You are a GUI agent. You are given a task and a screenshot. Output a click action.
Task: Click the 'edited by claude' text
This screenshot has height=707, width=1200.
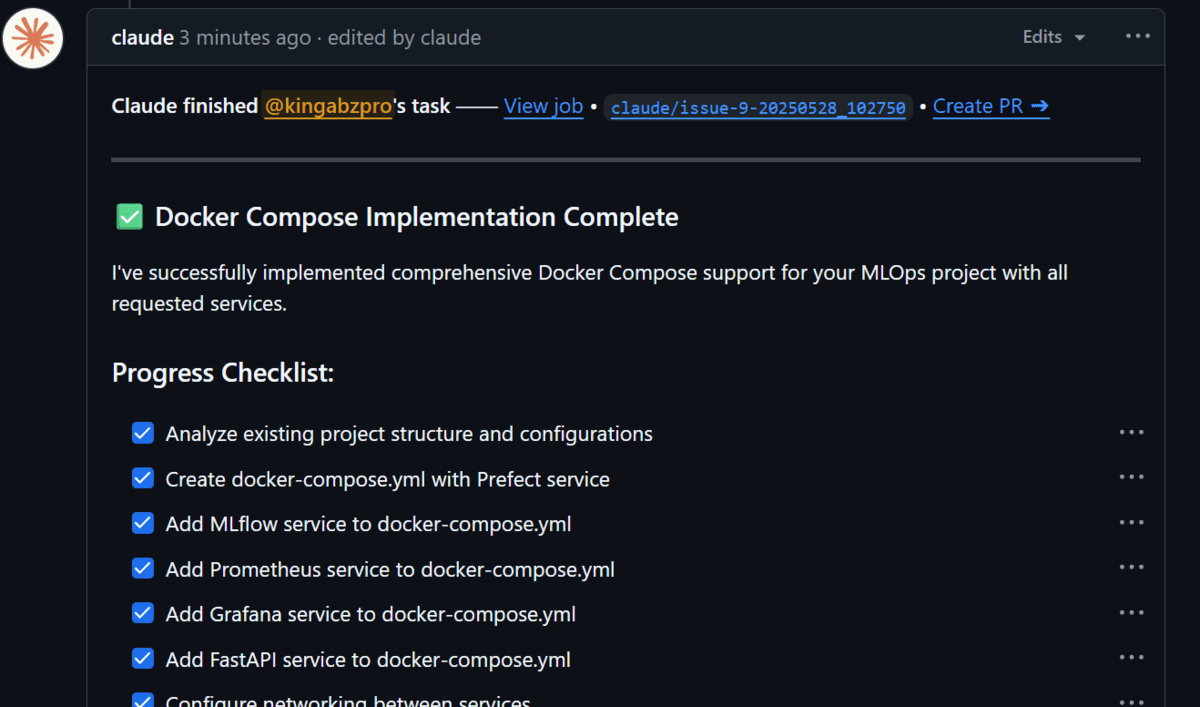pyautogui.click(x=404, y=38)
